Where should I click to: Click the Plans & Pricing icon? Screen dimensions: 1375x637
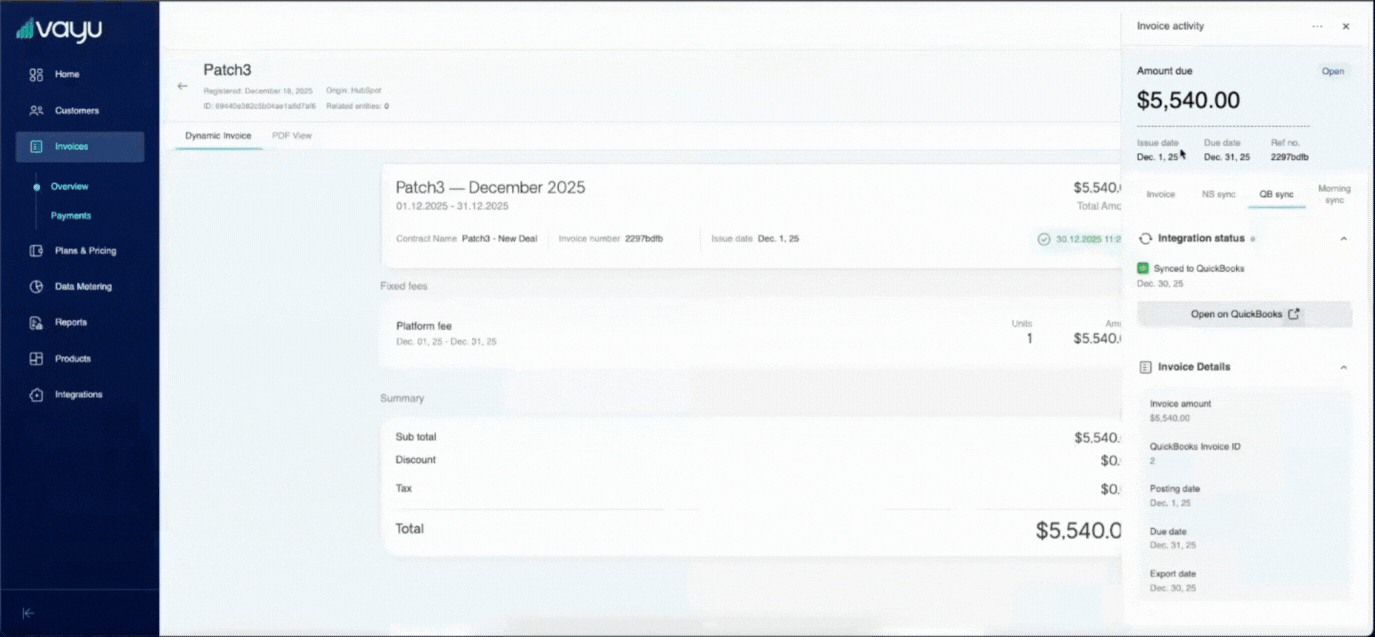[36, 251]
